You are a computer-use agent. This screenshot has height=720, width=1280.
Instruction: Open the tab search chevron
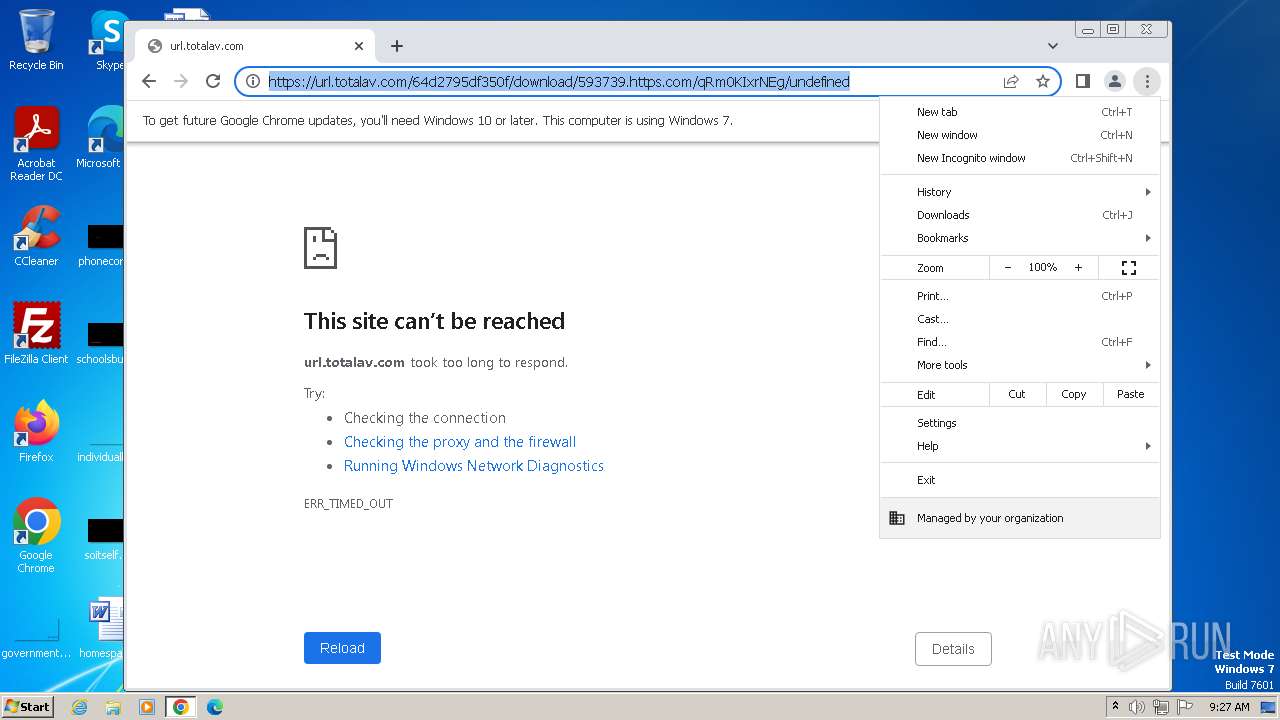coord(1053,46)
